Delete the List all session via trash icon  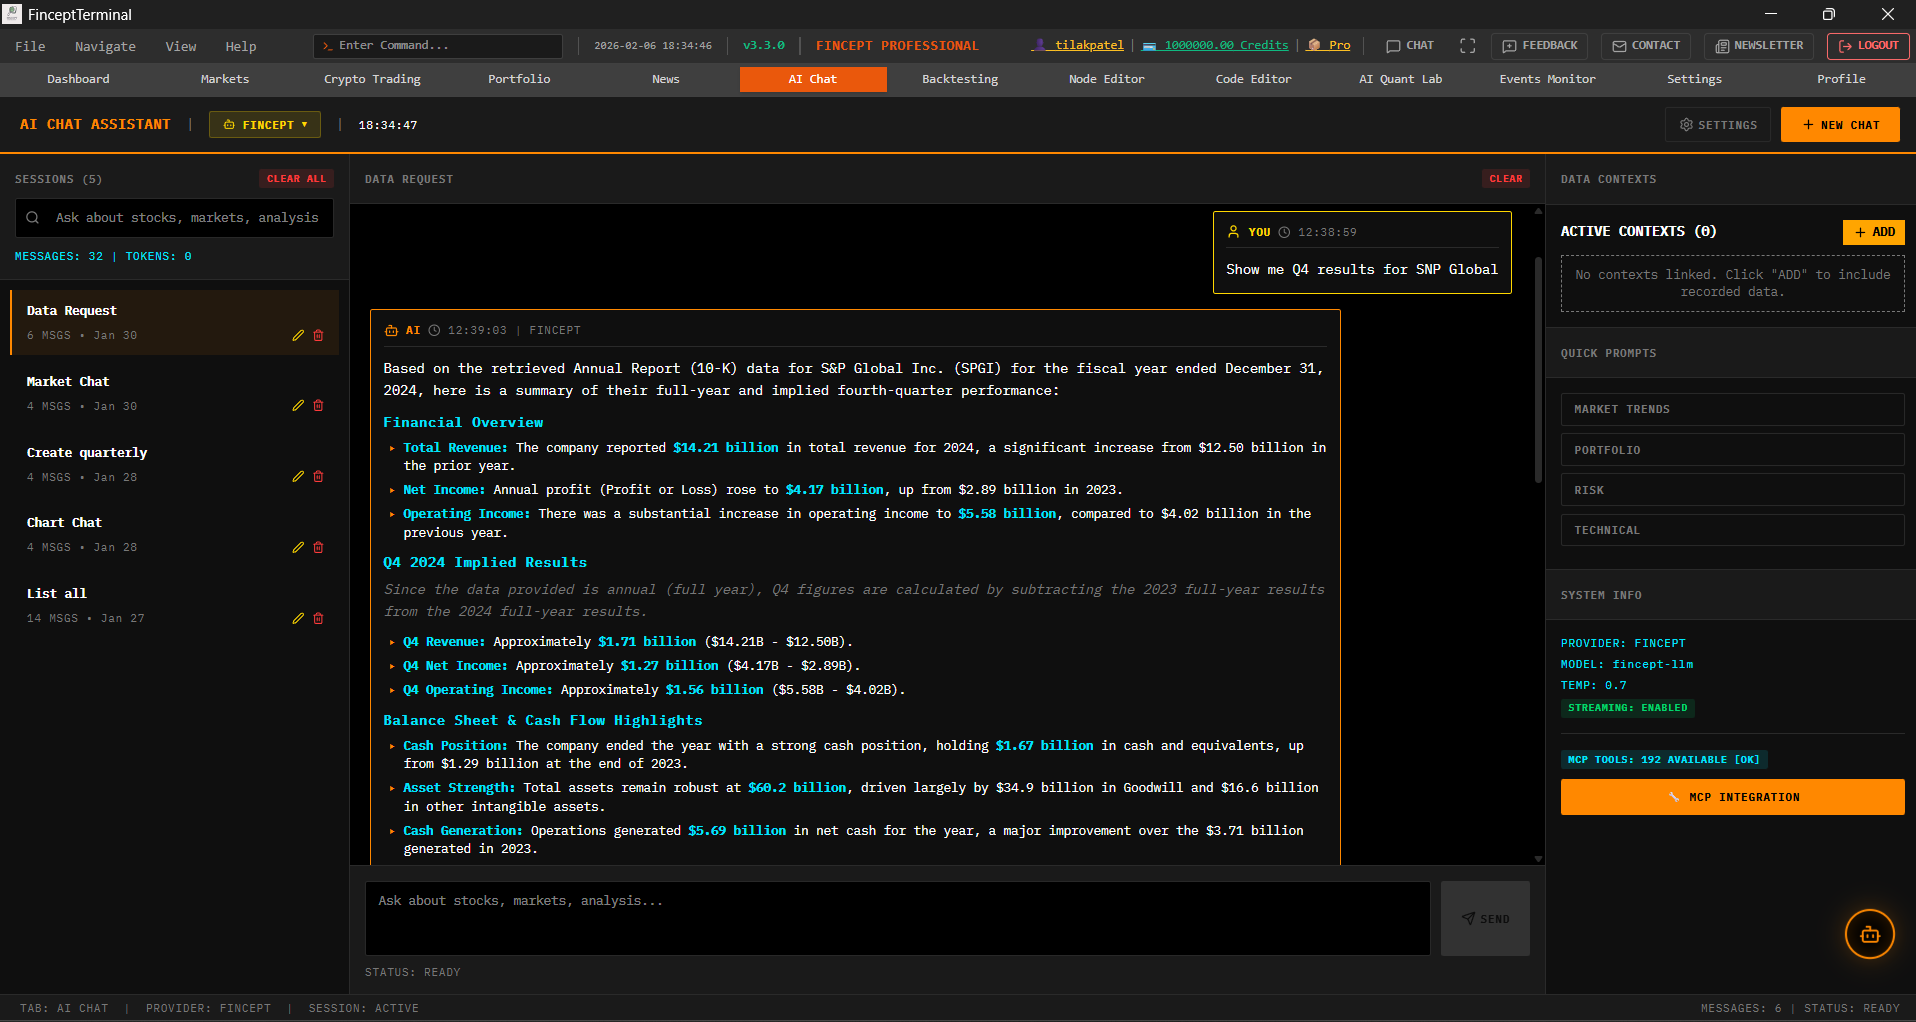[319, 619]
